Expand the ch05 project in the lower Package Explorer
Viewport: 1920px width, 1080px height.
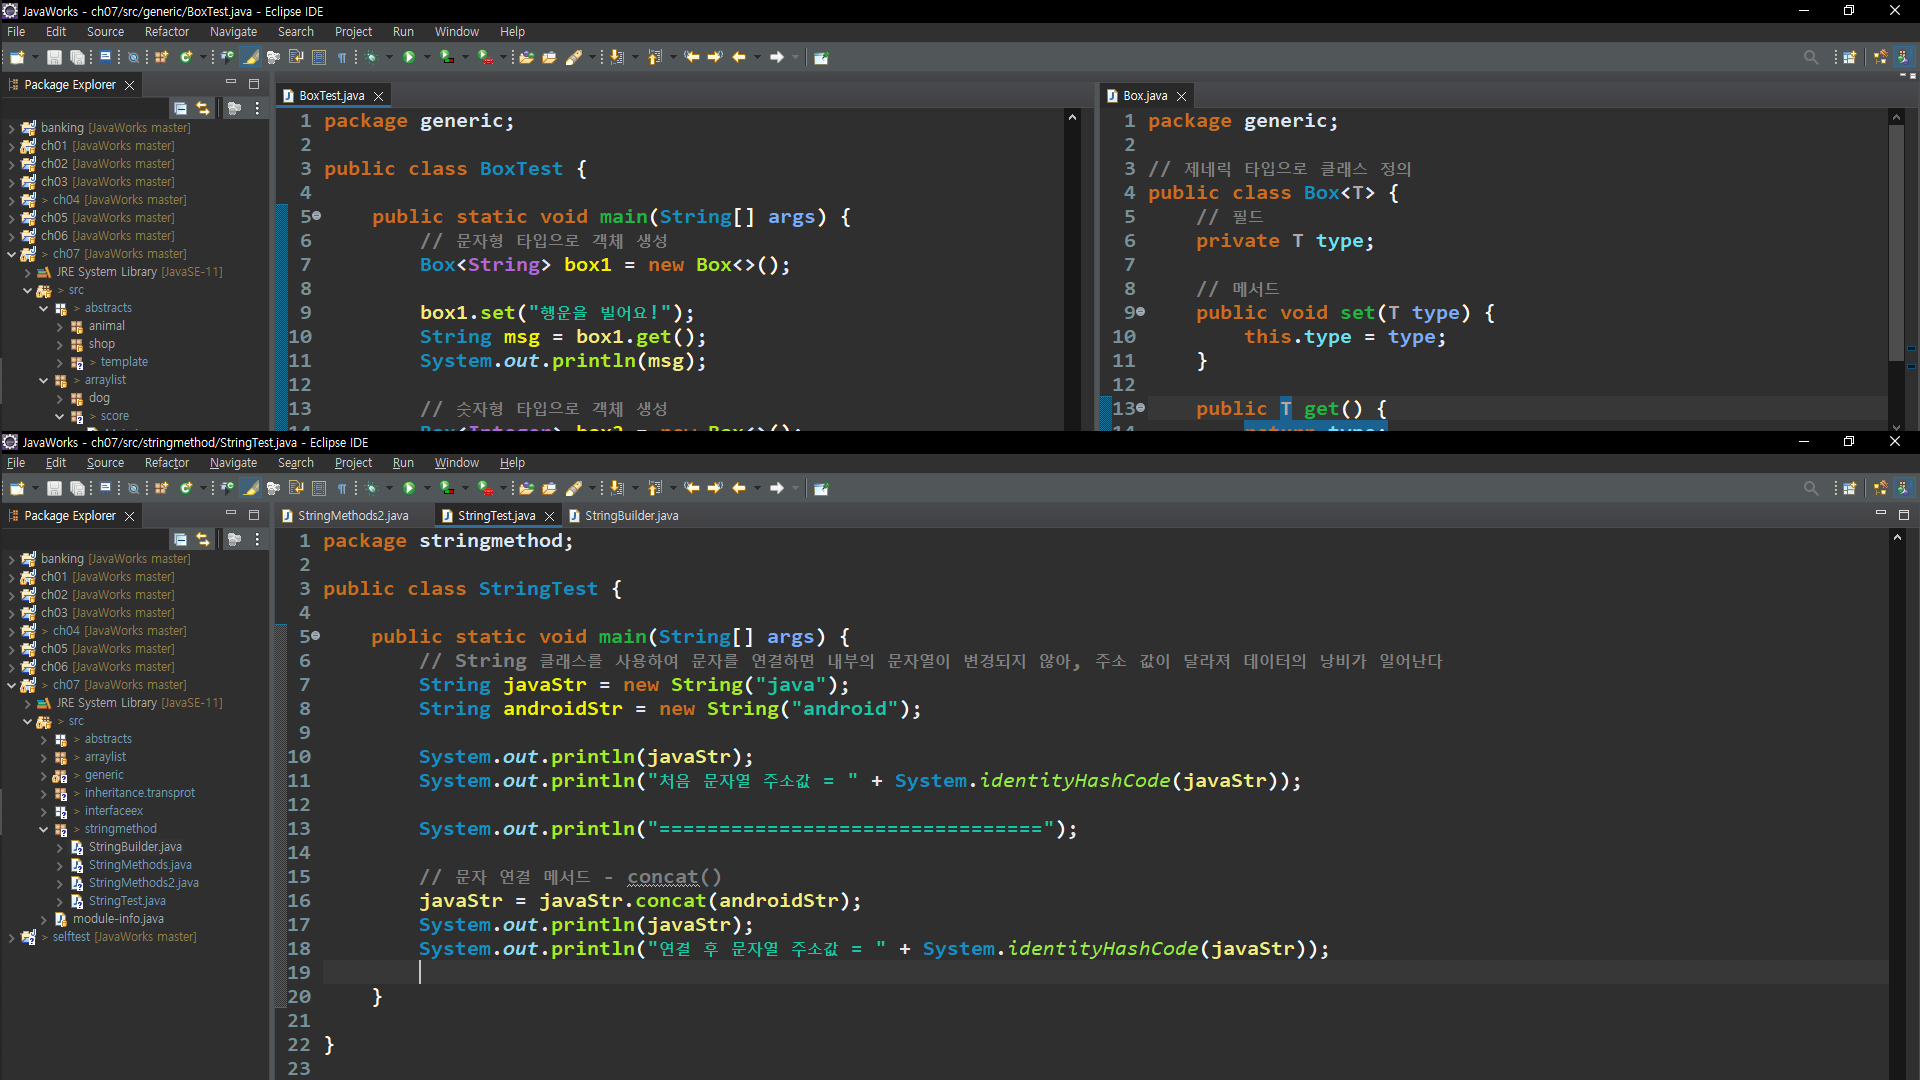coord(12,649)
